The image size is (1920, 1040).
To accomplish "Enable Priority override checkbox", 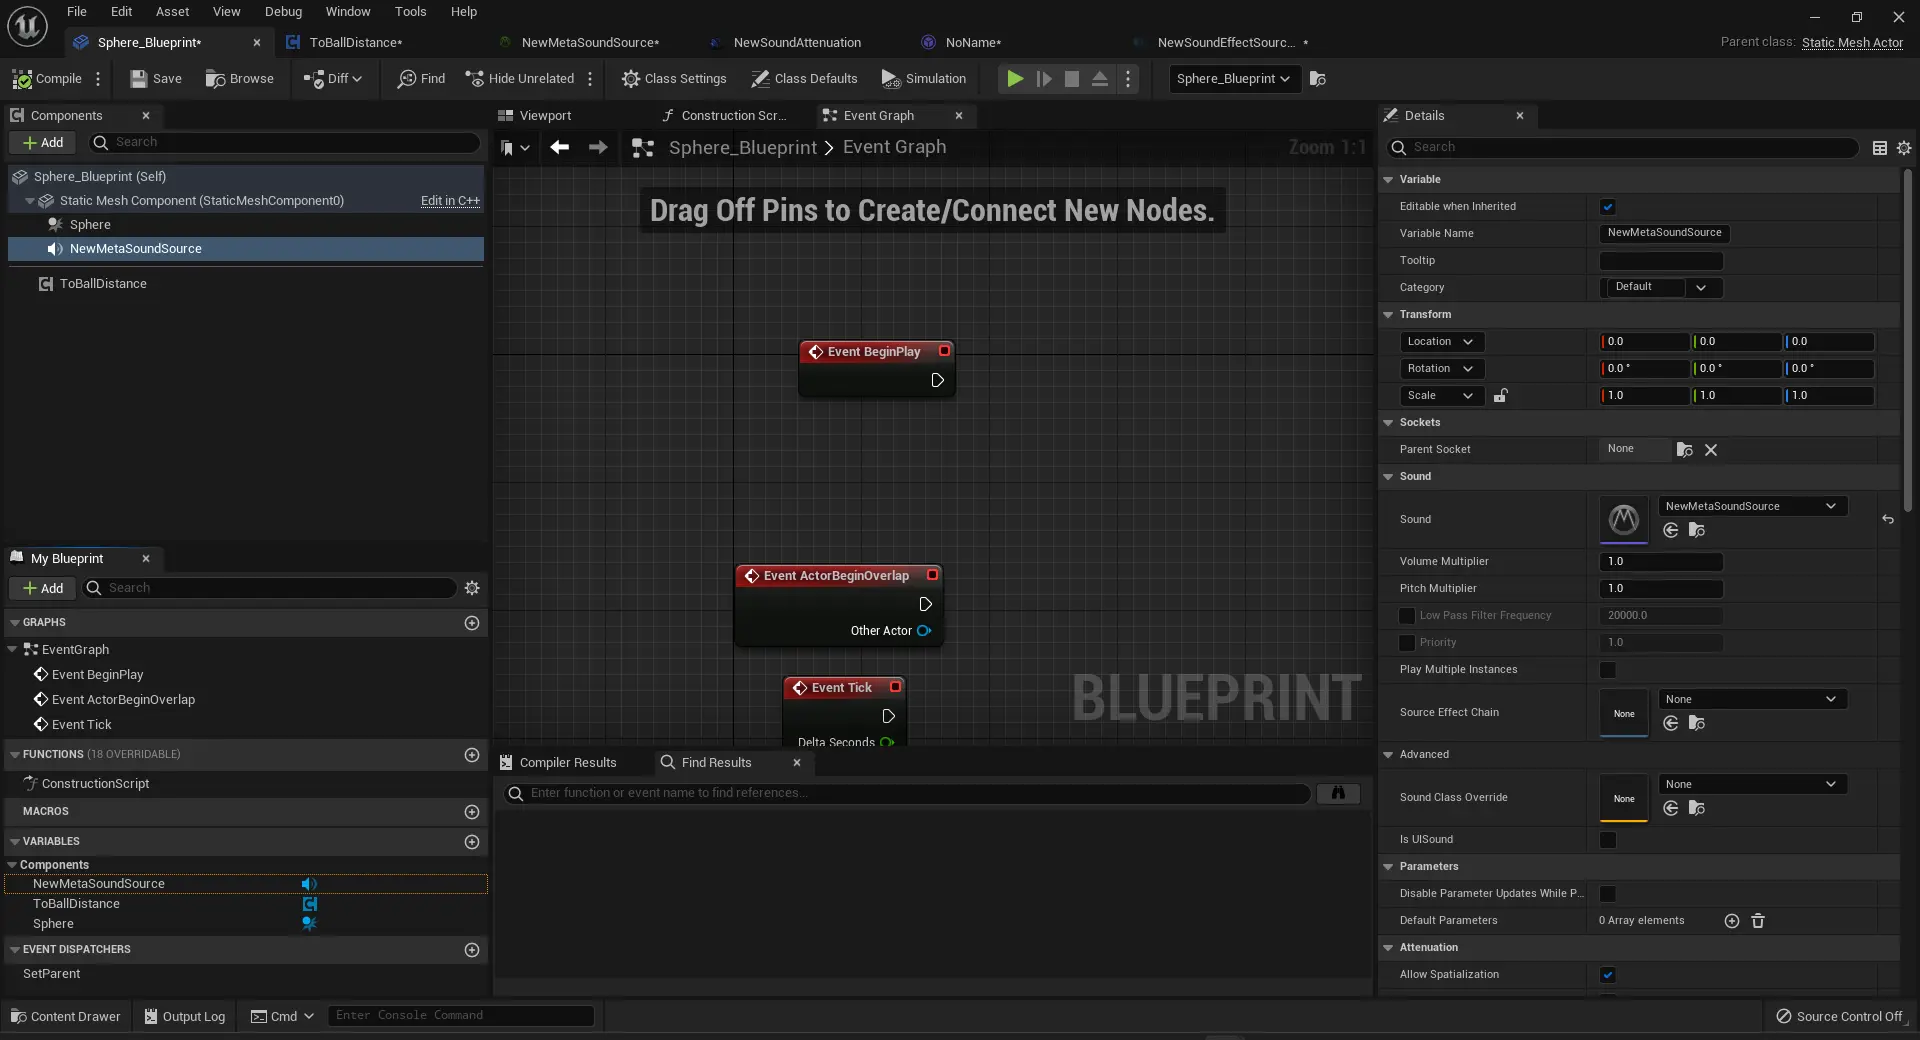I will point(1407,643).
